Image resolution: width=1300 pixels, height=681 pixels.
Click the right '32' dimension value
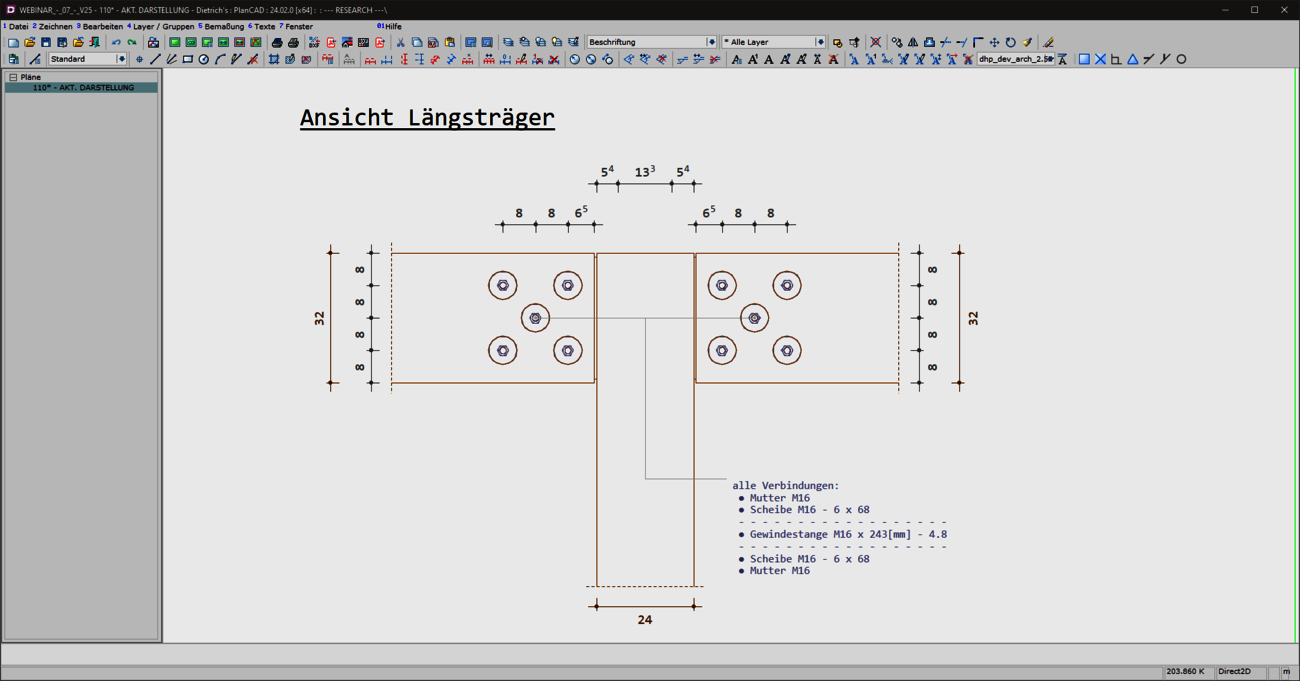point(973,318)
